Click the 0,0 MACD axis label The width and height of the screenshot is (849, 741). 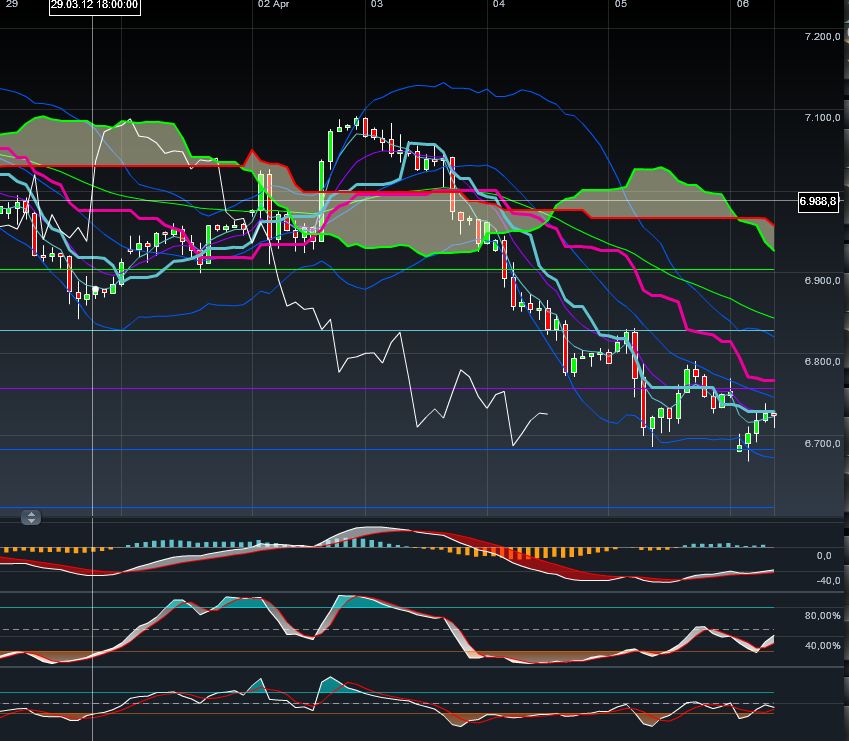(x=824, y=556)
